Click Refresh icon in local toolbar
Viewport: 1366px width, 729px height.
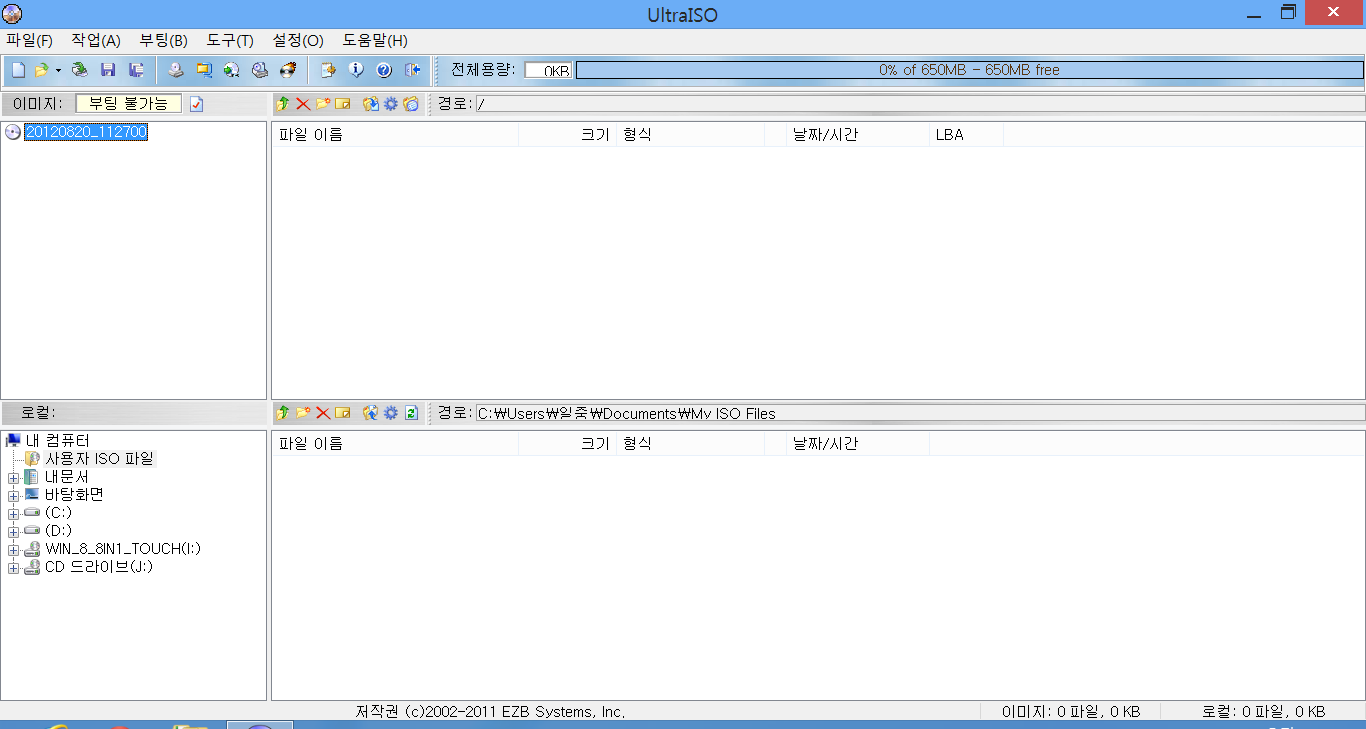pyautogui.click(x=411, y=413)
